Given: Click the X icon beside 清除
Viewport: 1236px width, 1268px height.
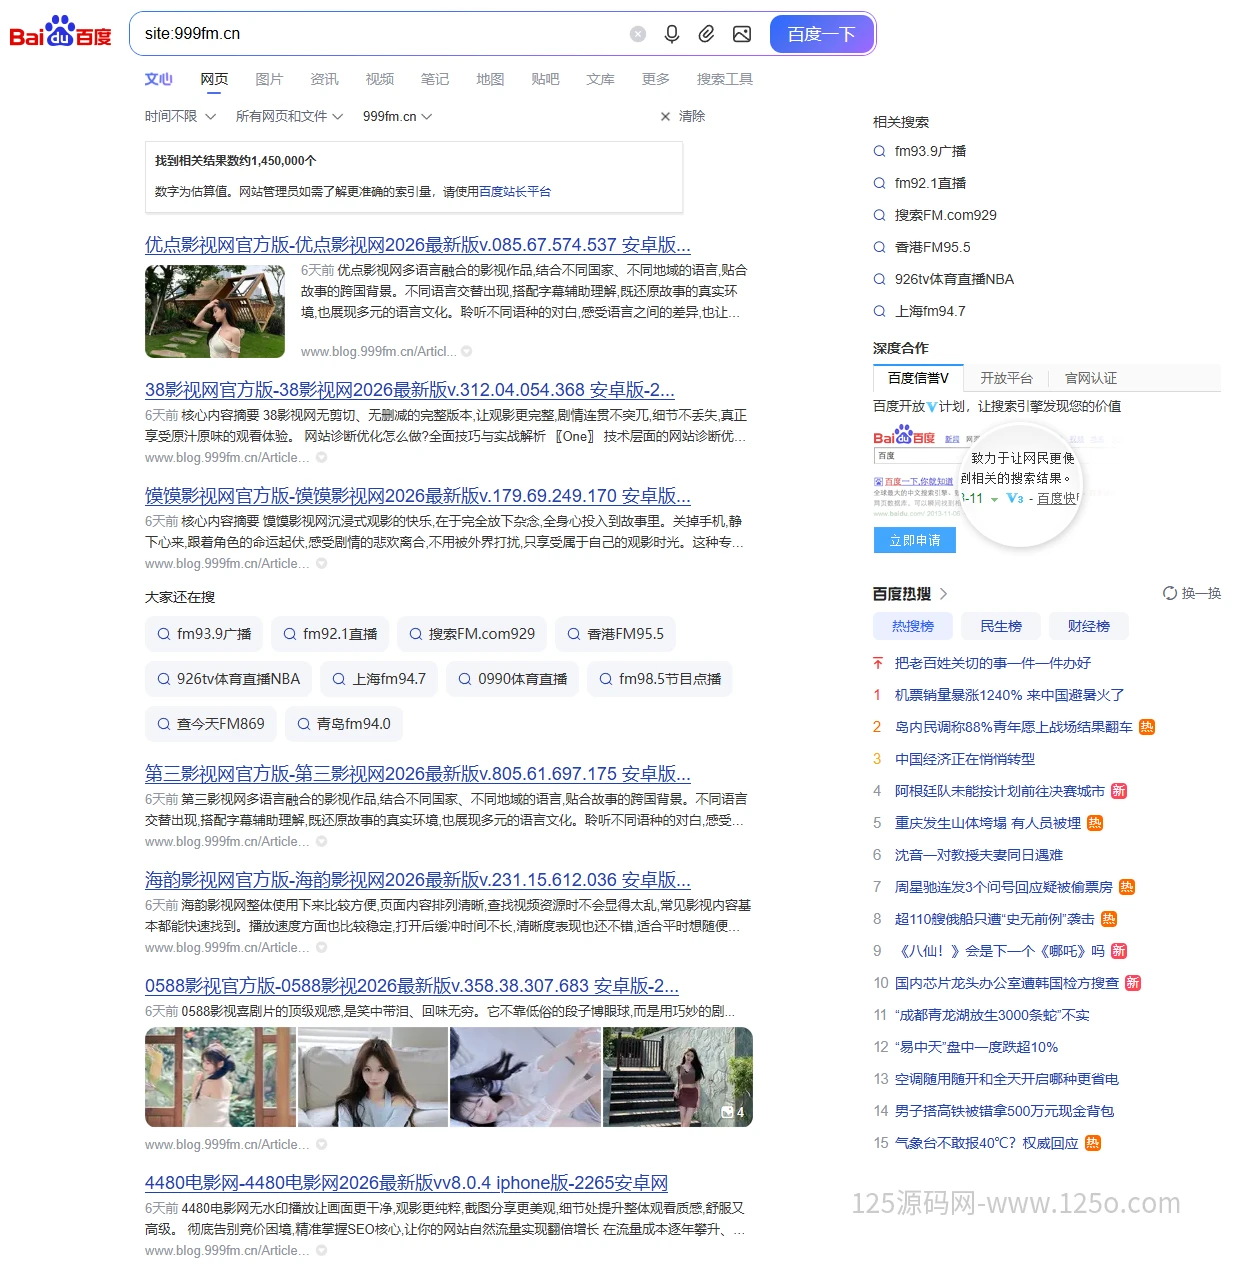Looking at the screenshot, I should (665, 116).
